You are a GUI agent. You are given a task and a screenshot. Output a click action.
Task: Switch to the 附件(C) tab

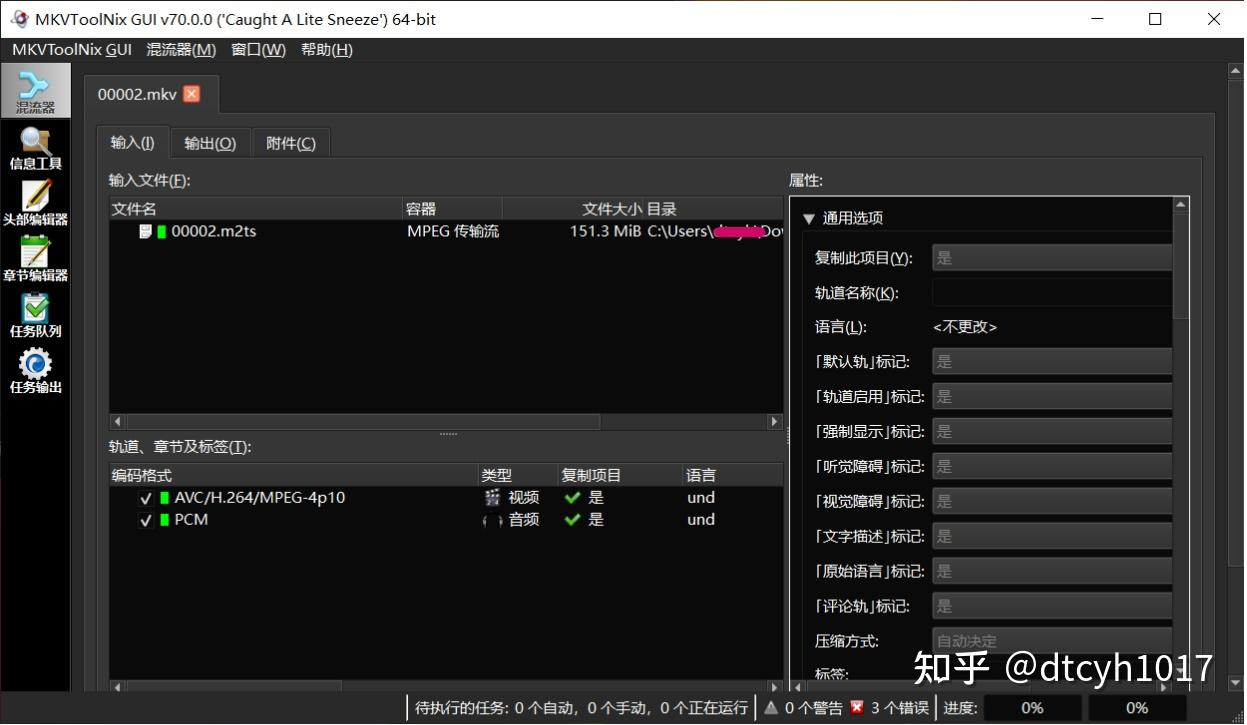point(291,144)
